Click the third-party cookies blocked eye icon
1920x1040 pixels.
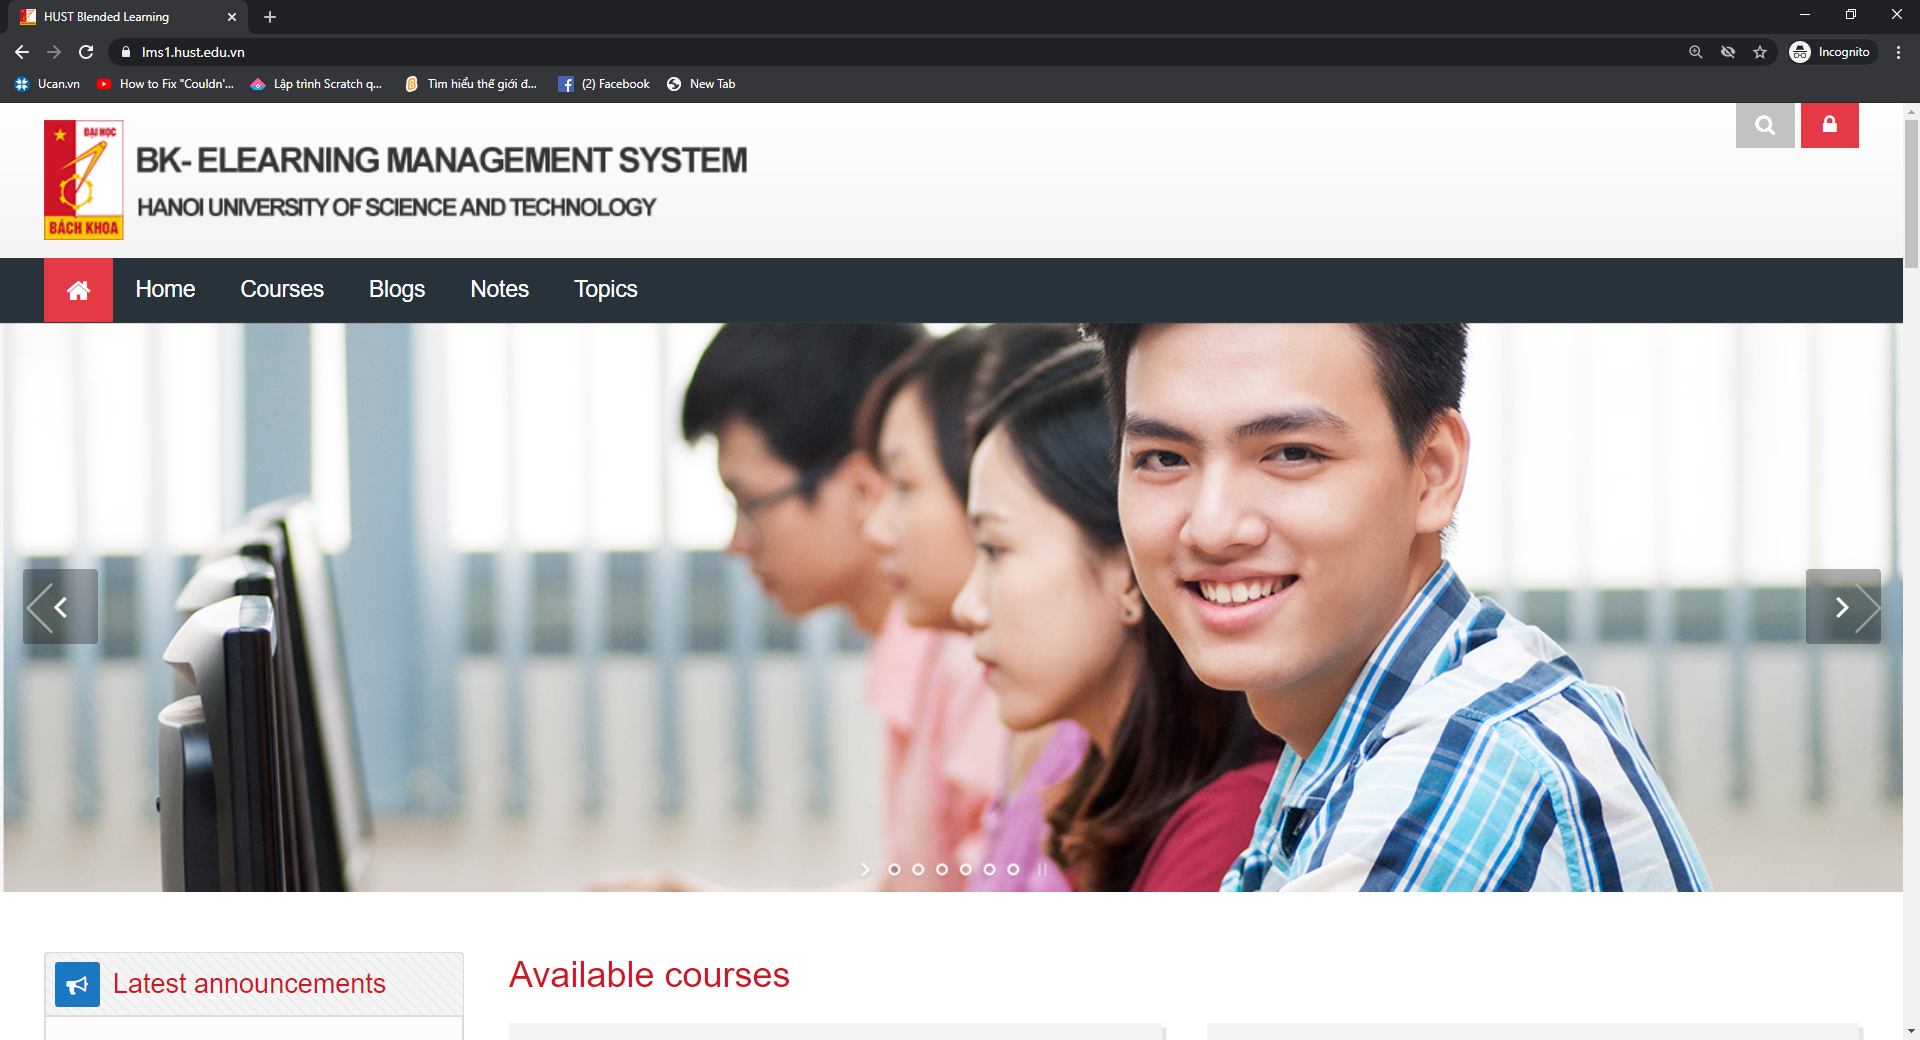[x=1728, y=52]
